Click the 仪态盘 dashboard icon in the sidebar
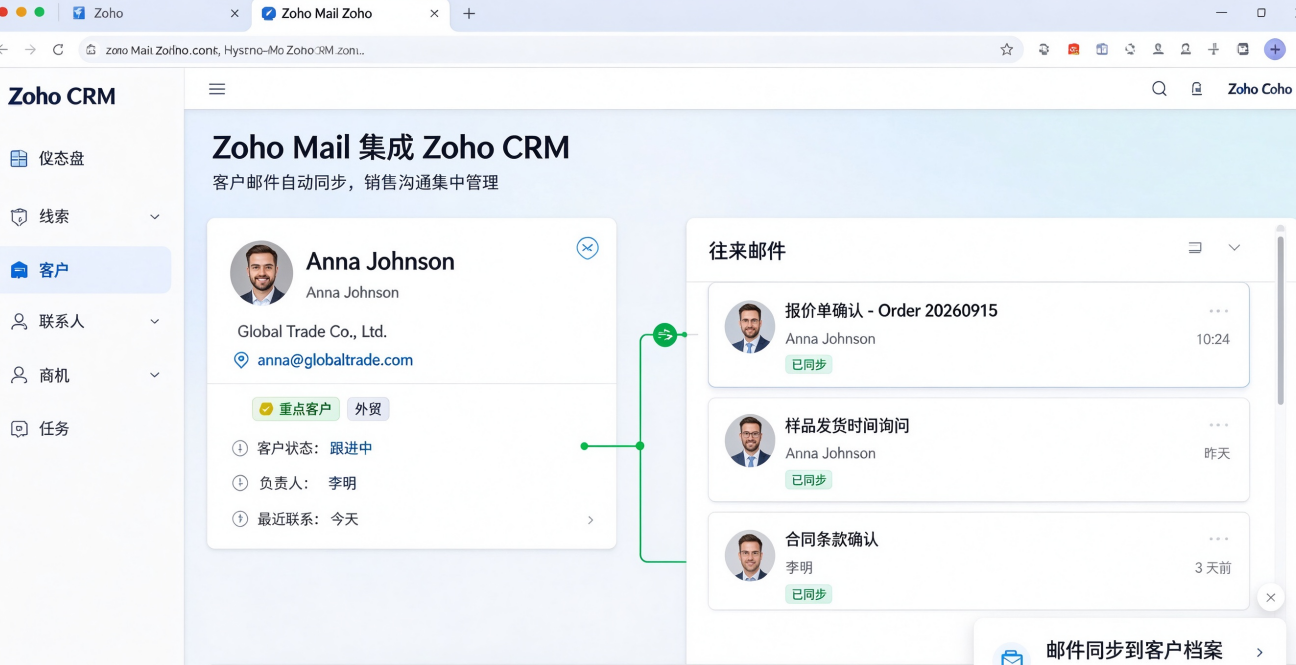1296x665 pixels. (x=19, y=158)
